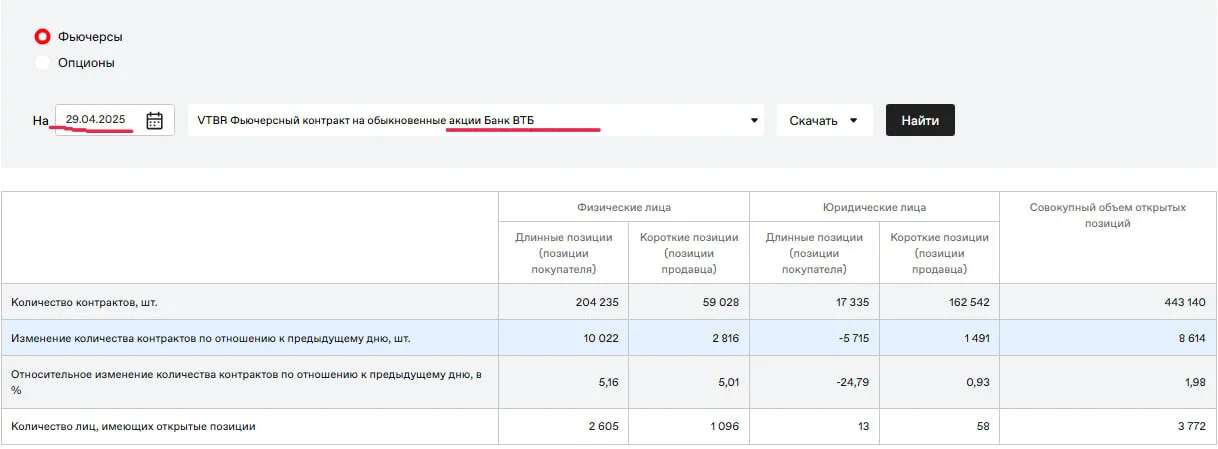The image size is (1218, 449).
Task: Click the Количество лиц row label
Action: point(133,426)
